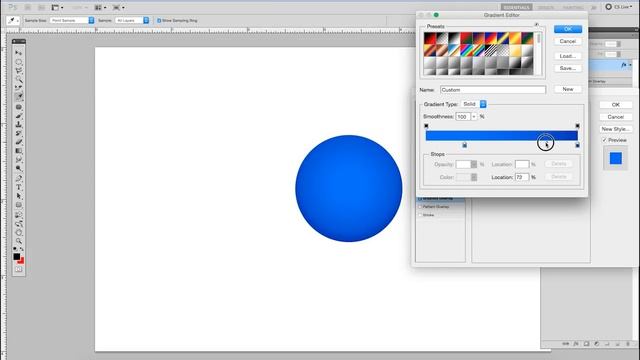The width and height of the screenshot is (640, 360).
Task: Open the Smoothness percentage arrow dropdown
Action: pyautogui.click(x=474, y=117)
